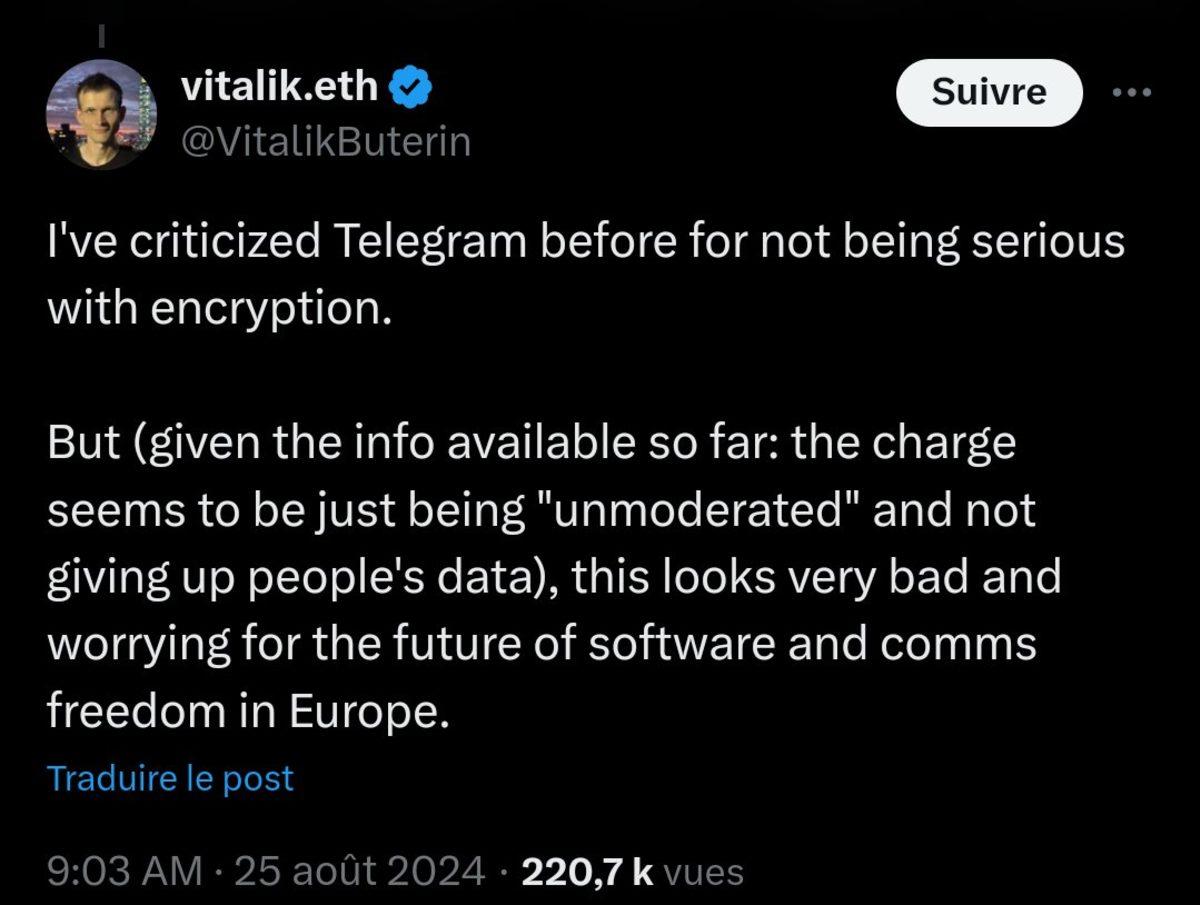The image size is (1200, 905).
Task: Select Traduire le post to translate
Action: 169,777
